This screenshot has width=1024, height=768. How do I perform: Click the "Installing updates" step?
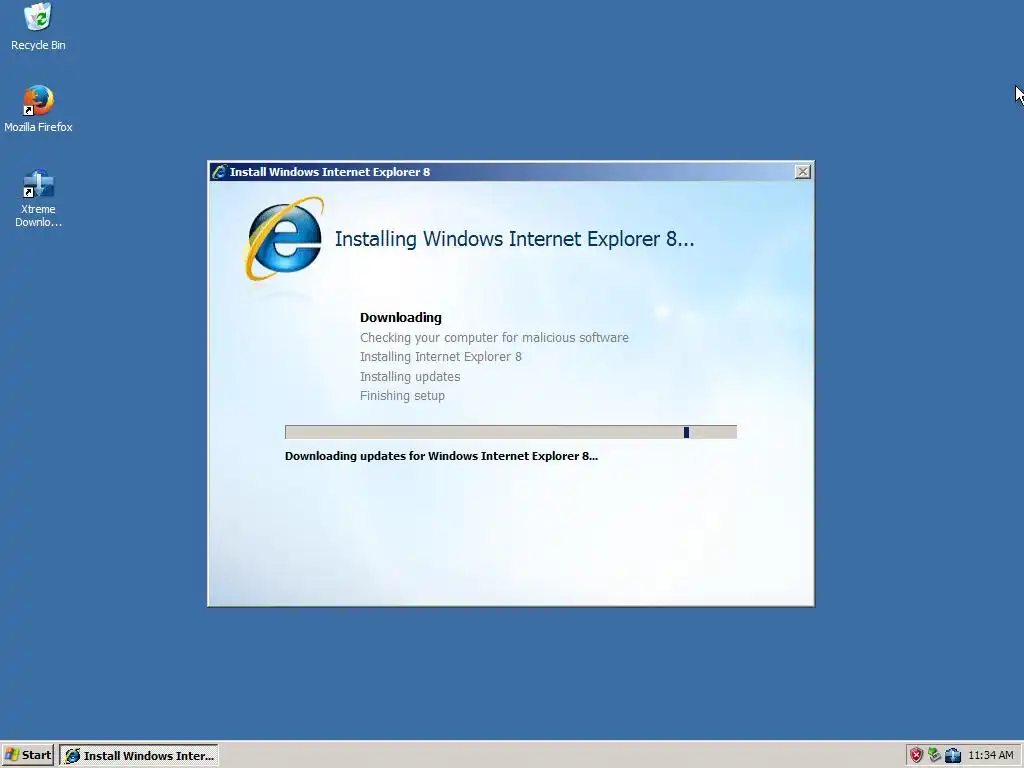[x=410, y=377]
